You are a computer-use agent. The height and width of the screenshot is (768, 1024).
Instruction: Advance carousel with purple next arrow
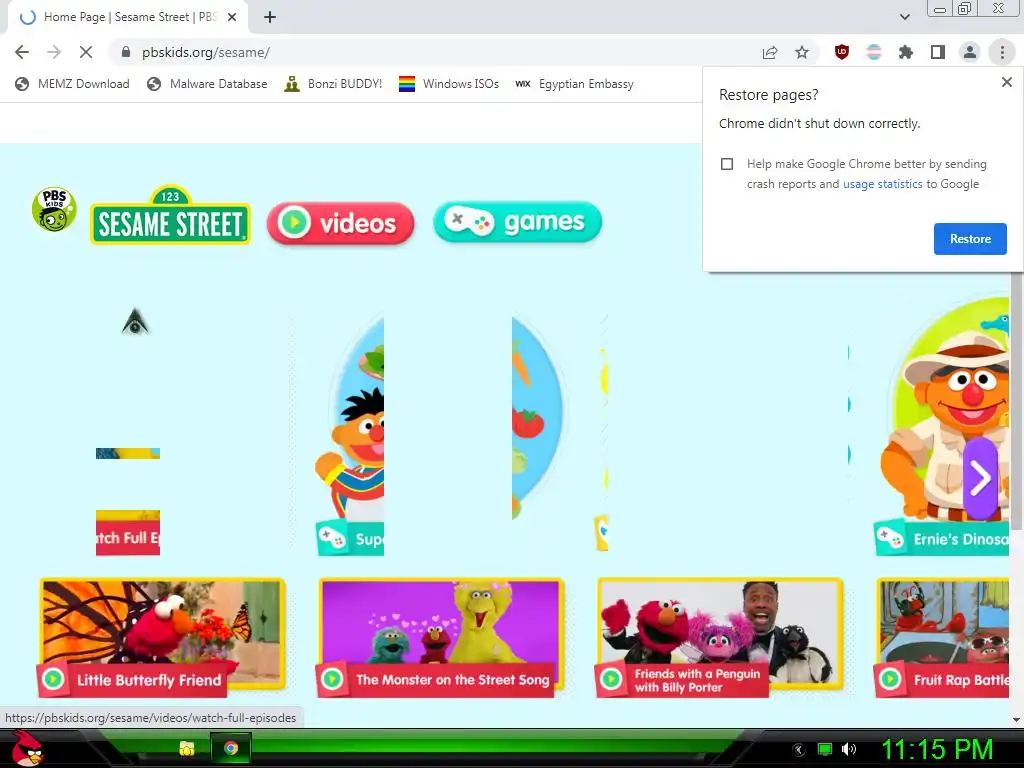click(x=980, y=478)
